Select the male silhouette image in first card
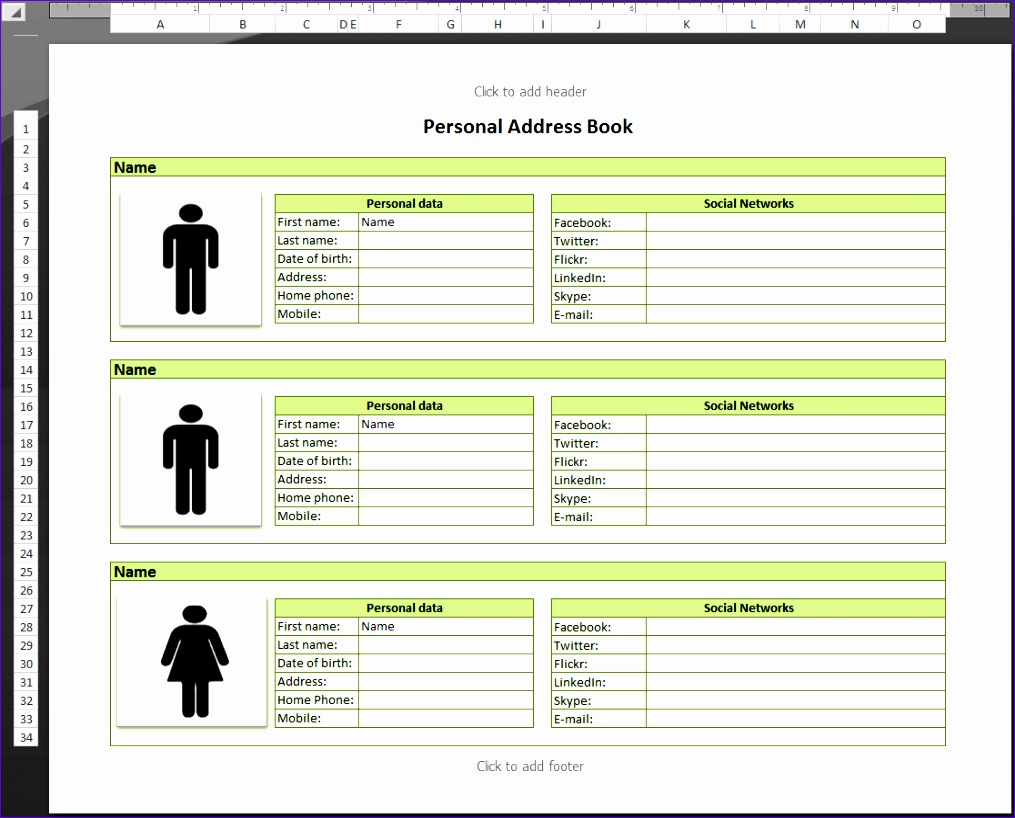This screenshot has width=1015, height=818. (190, 260)
